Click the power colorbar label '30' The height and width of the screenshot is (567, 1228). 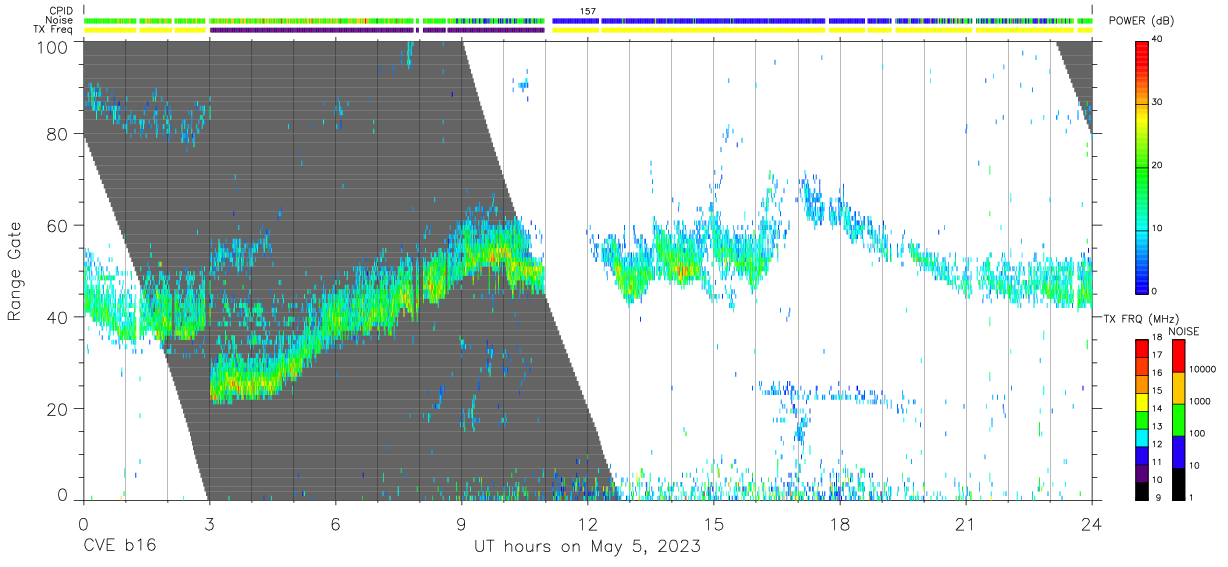coord(1157,102)
